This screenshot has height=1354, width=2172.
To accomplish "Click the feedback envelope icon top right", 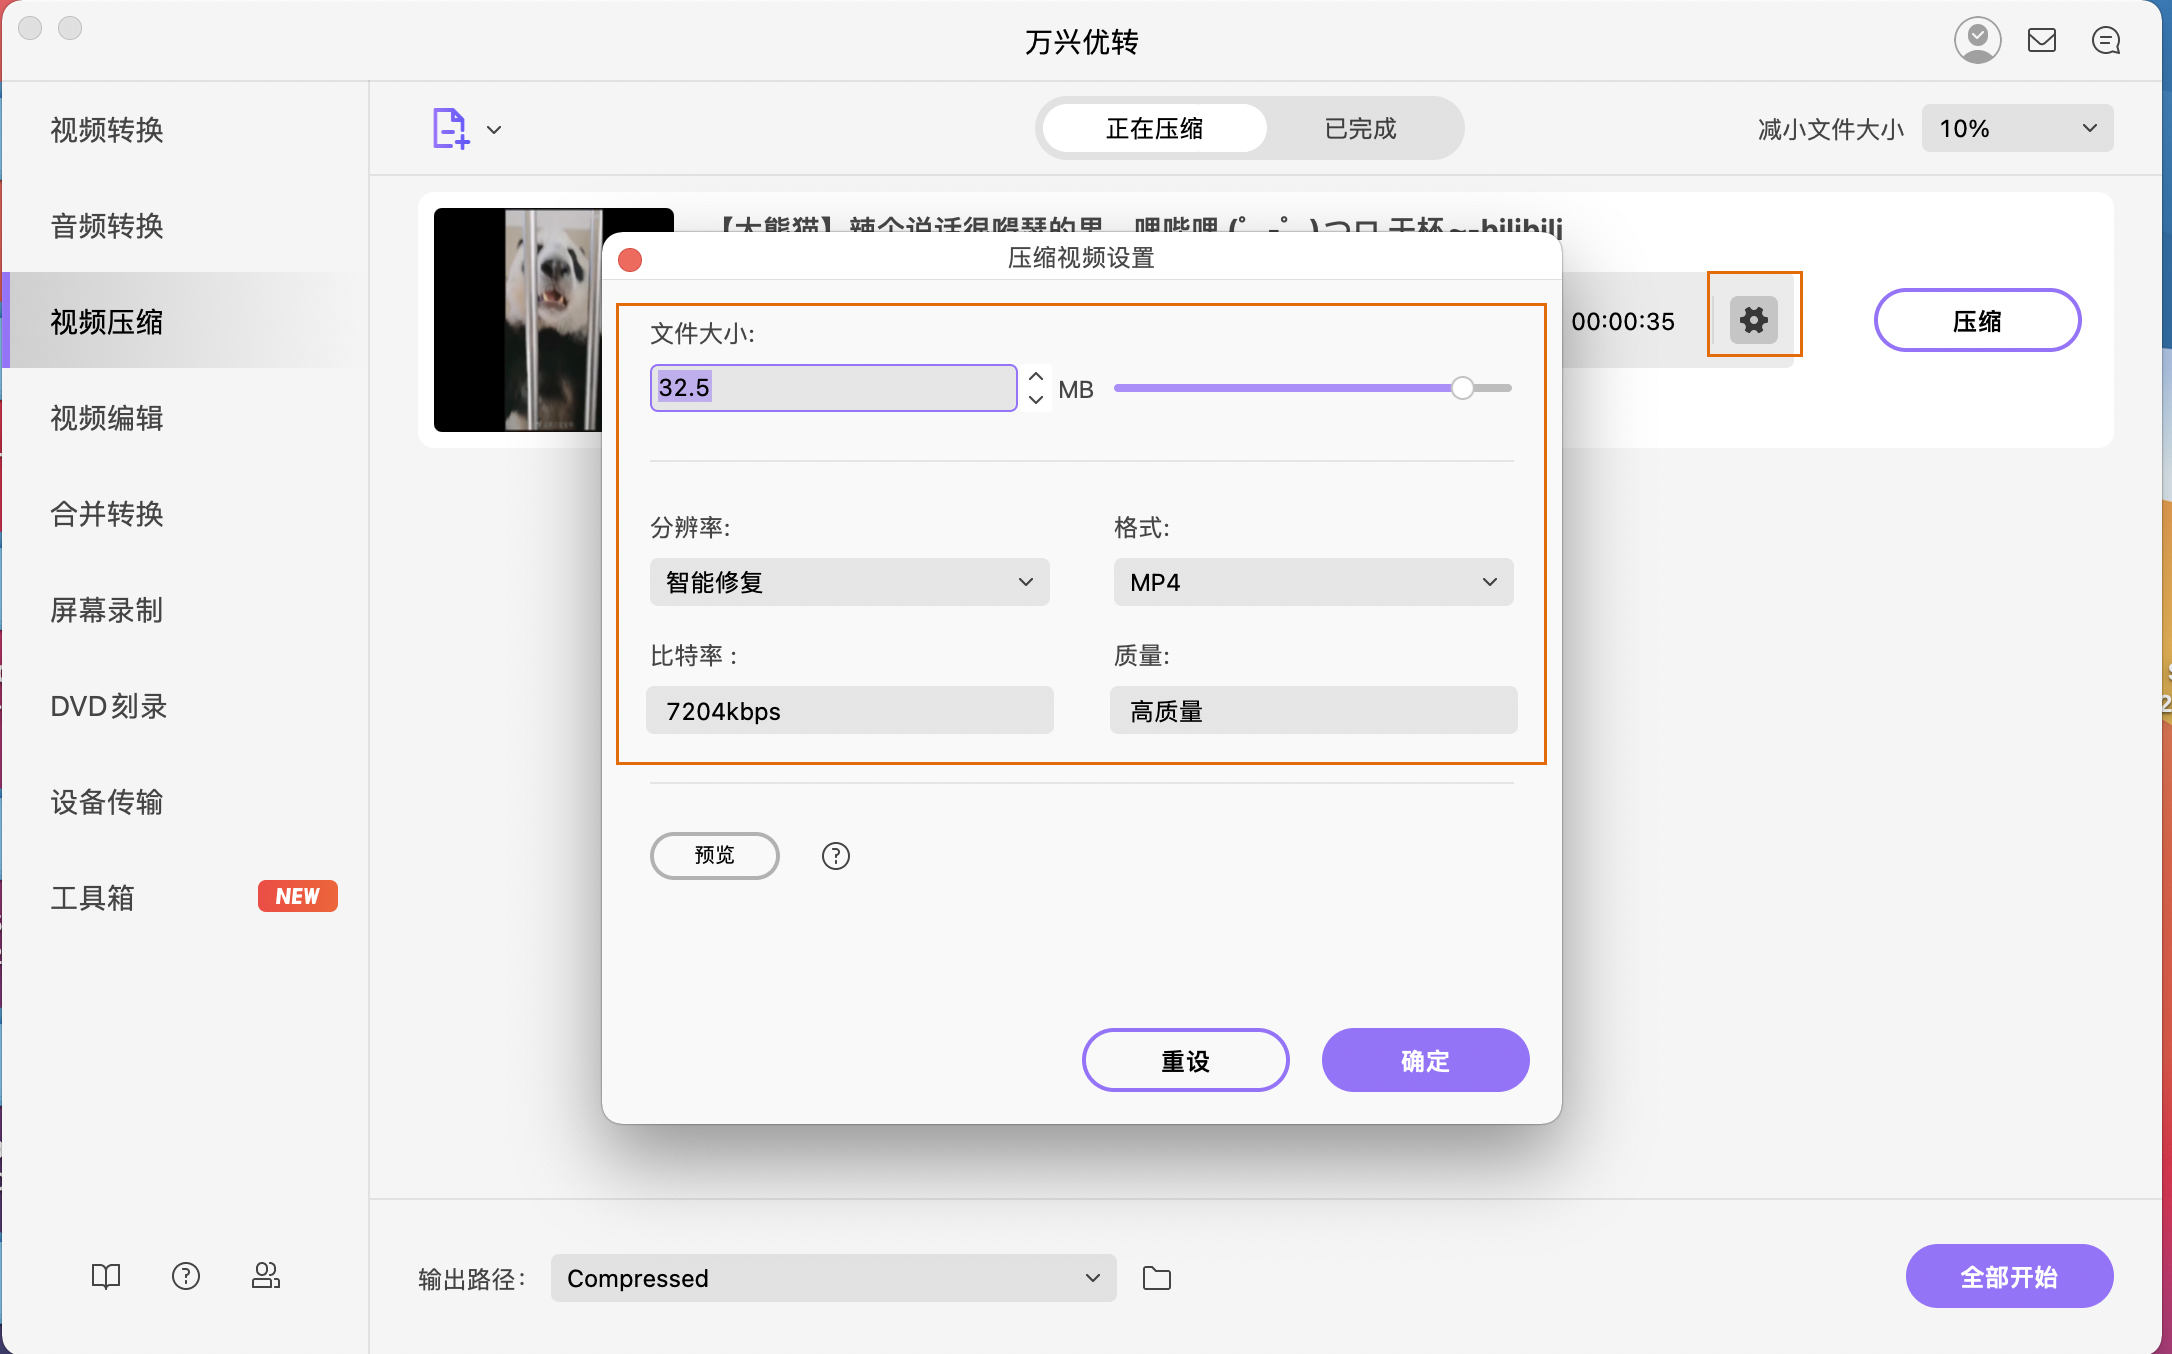I will [2042, 40].
